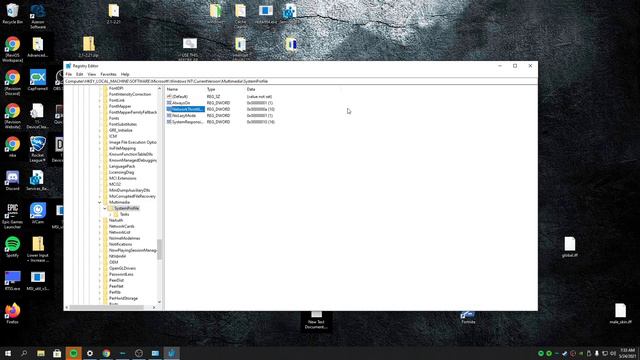Open File Explorer from the taskbar
The image size is (640, 360).
(41, 353)
